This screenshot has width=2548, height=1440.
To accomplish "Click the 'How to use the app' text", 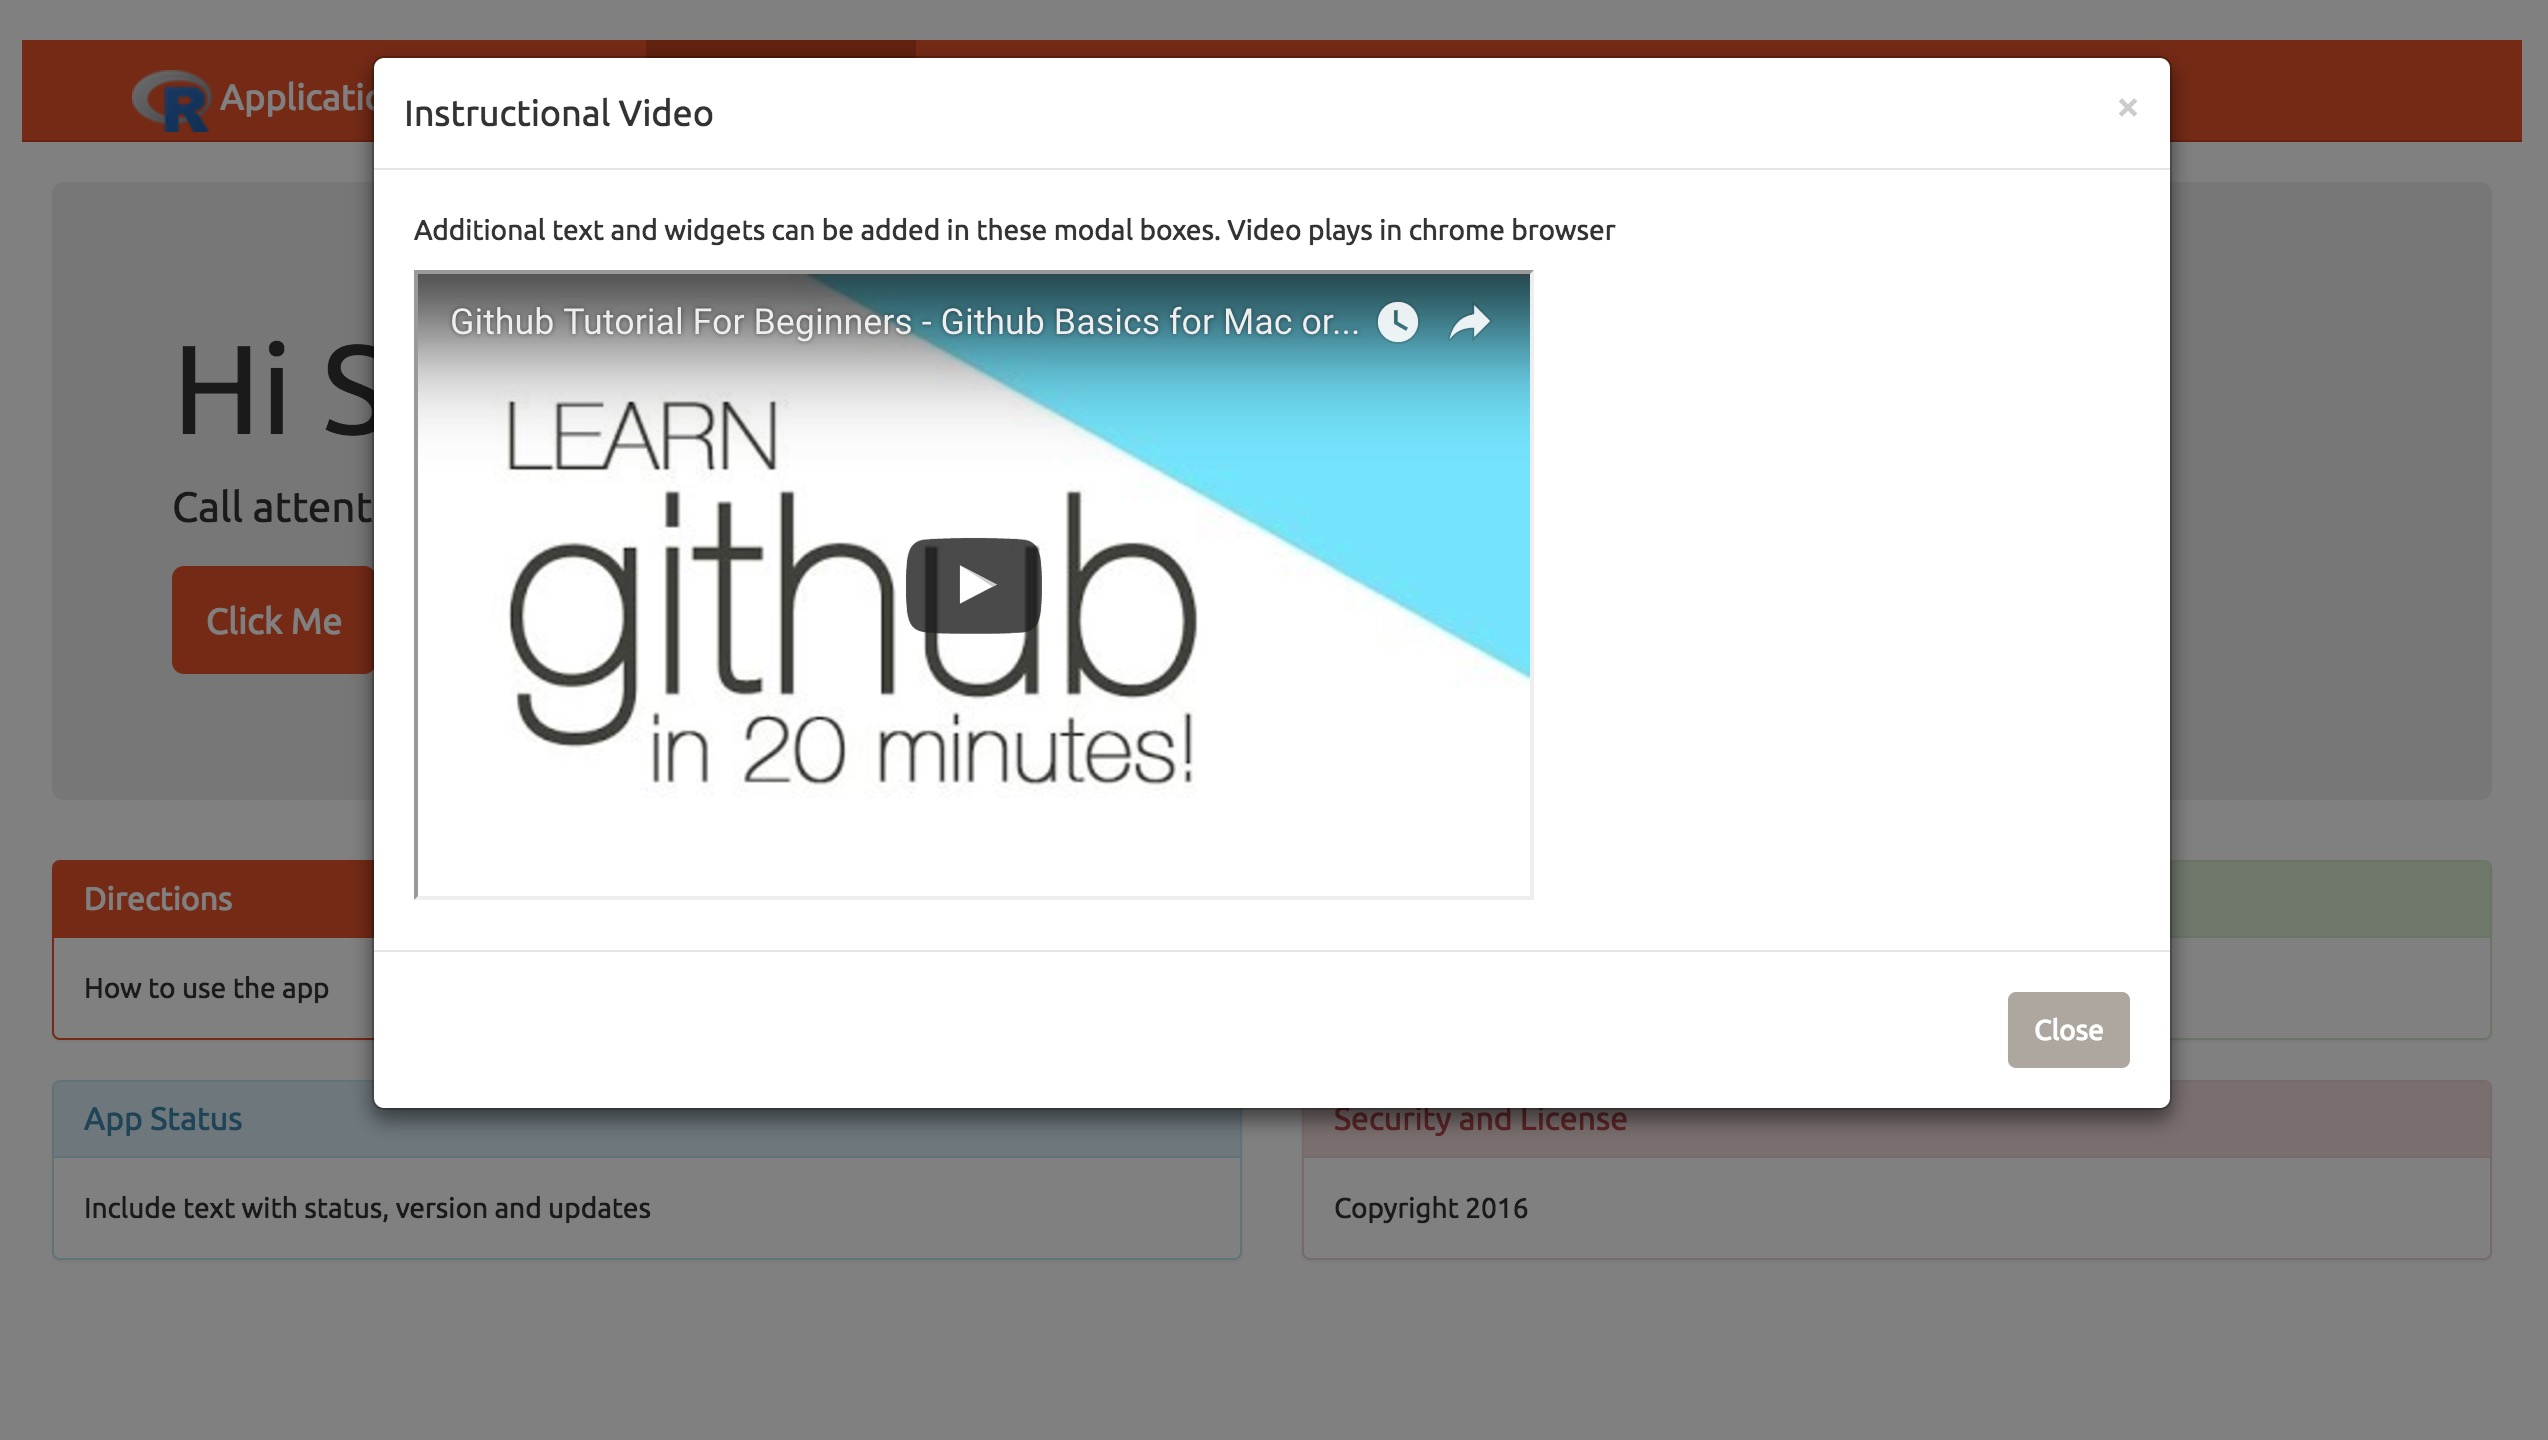I will point(206,988).
